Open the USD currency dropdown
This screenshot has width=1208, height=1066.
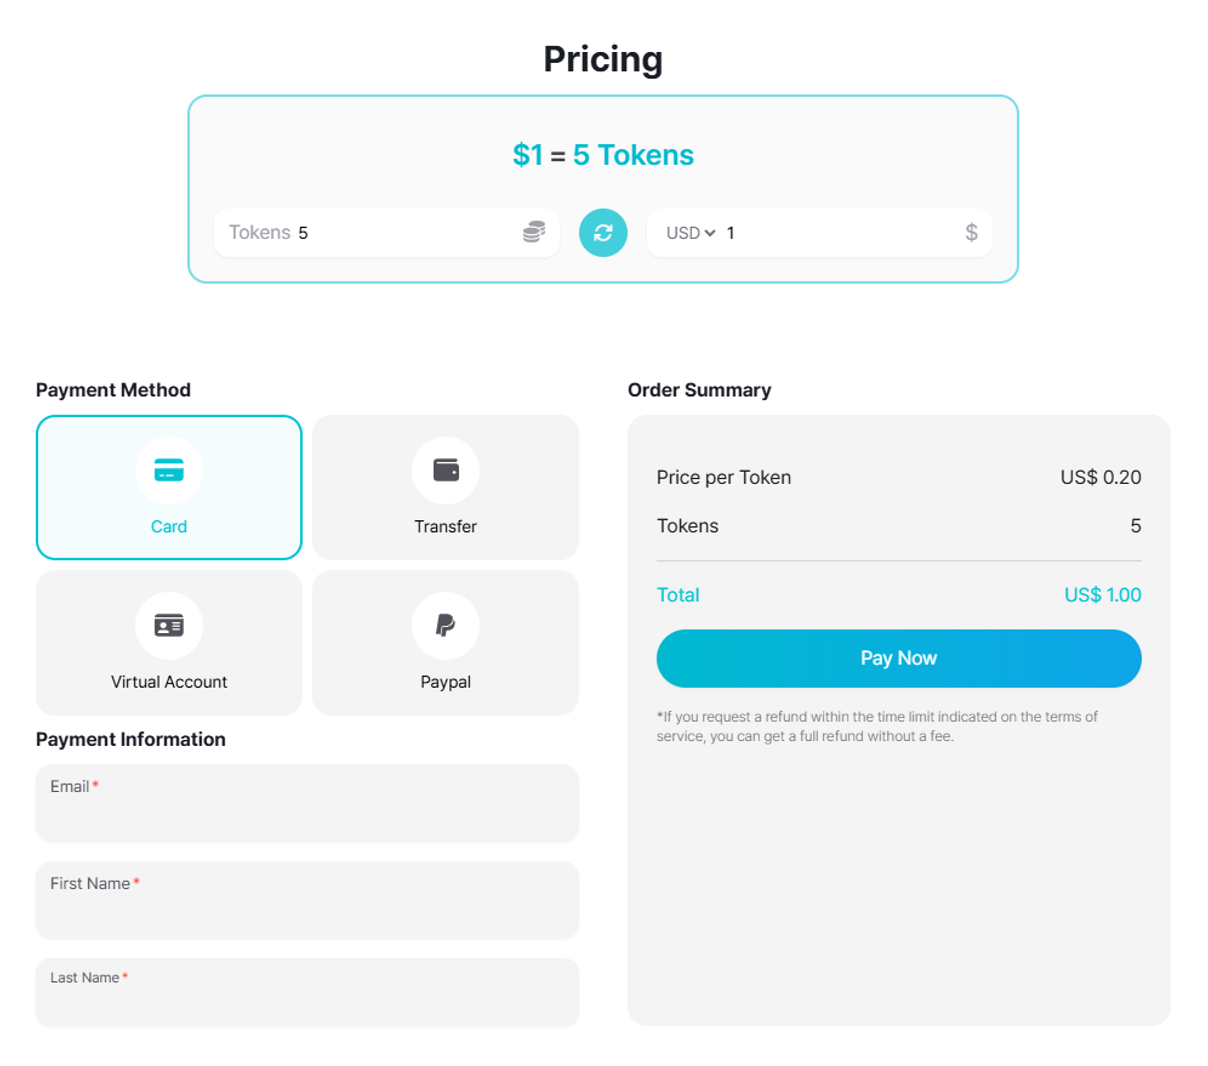691,233
